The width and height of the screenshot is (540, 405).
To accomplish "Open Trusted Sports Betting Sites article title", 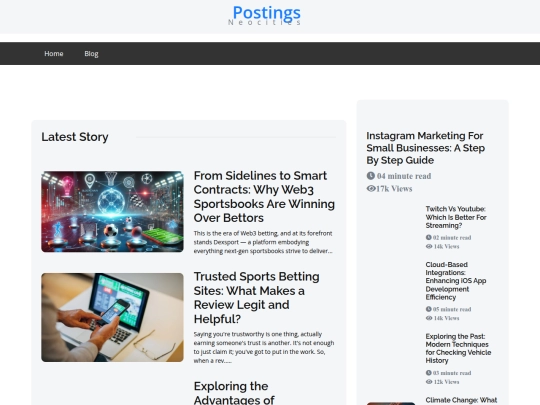I will [x=257, y=298].
